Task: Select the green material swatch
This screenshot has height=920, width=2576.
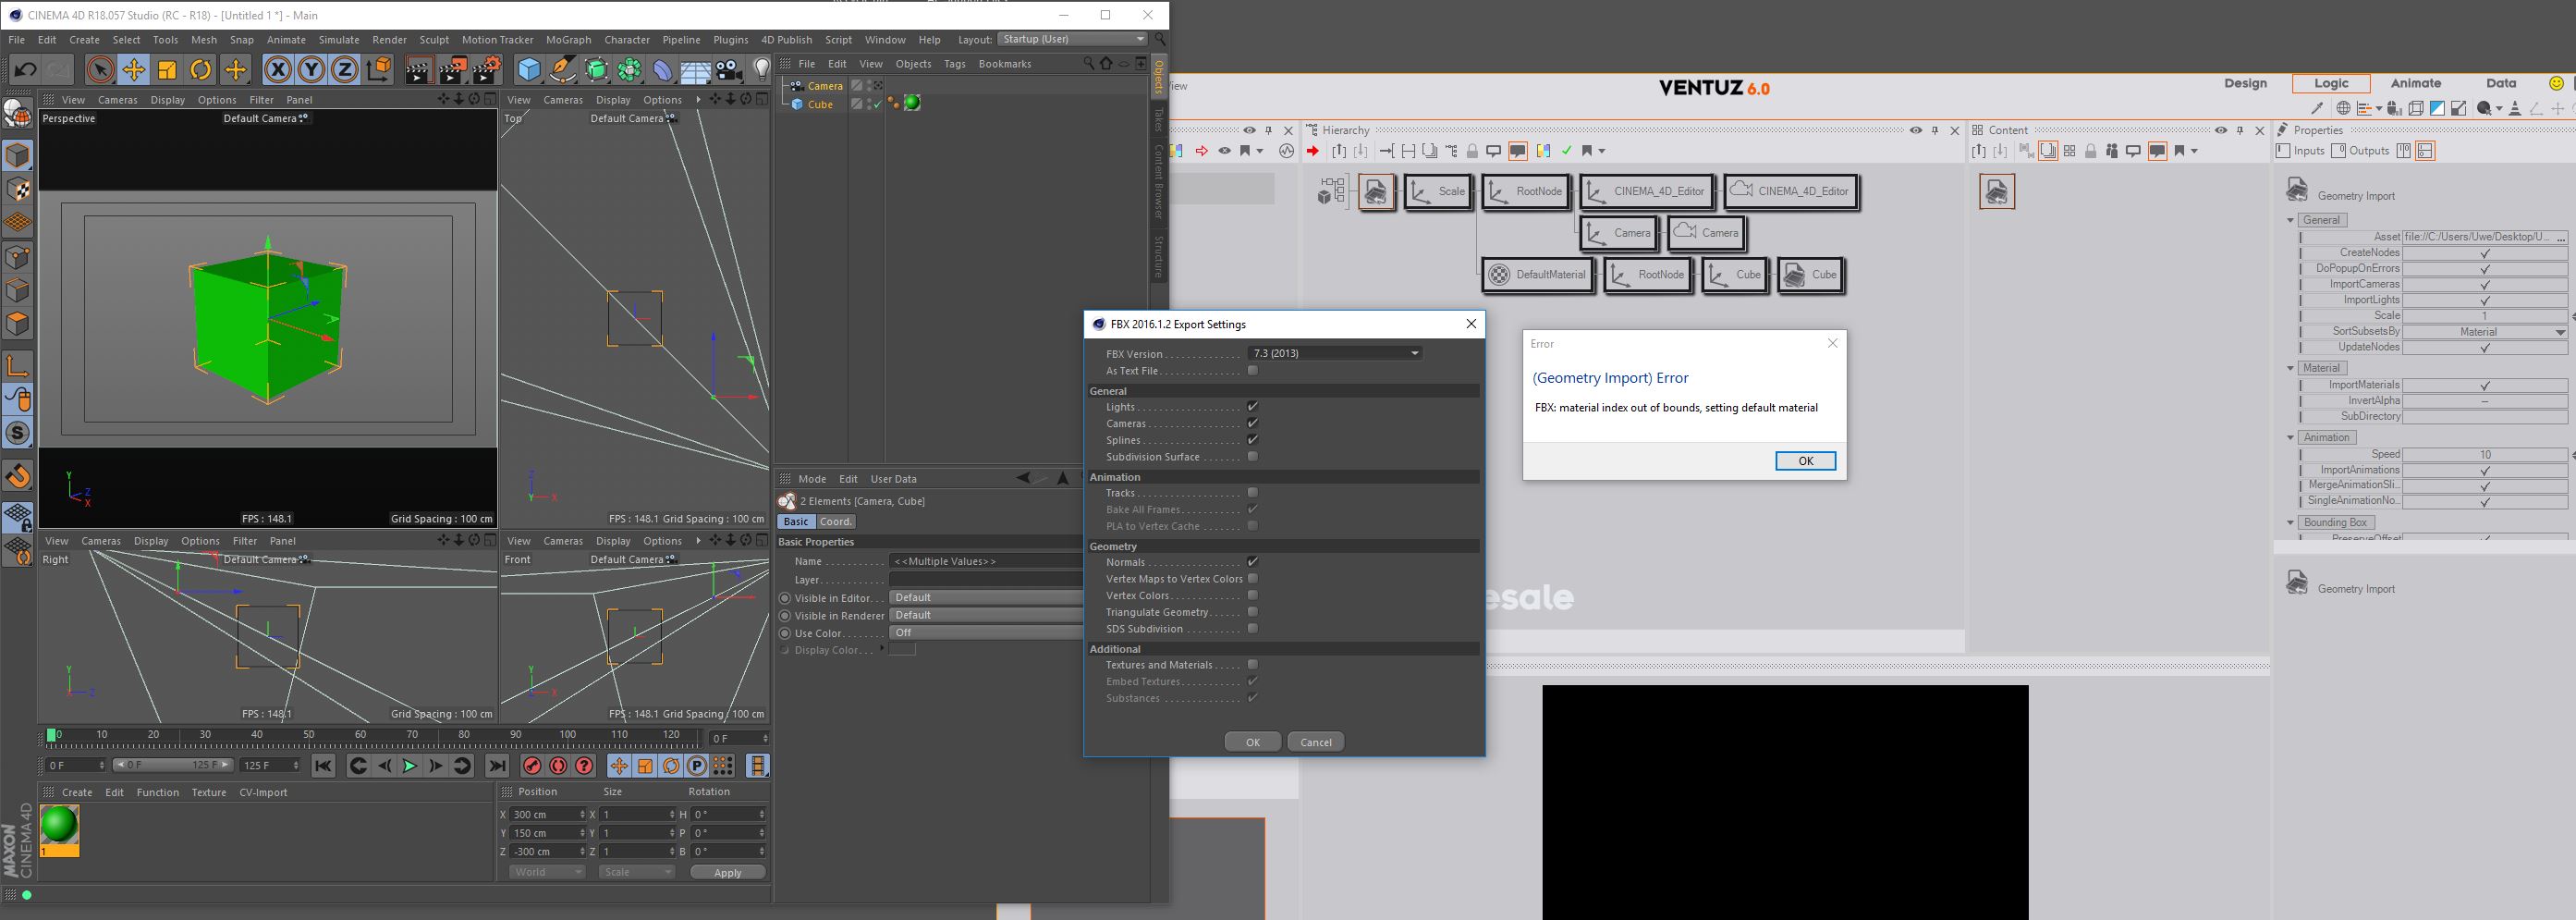Action: point(59,825)
